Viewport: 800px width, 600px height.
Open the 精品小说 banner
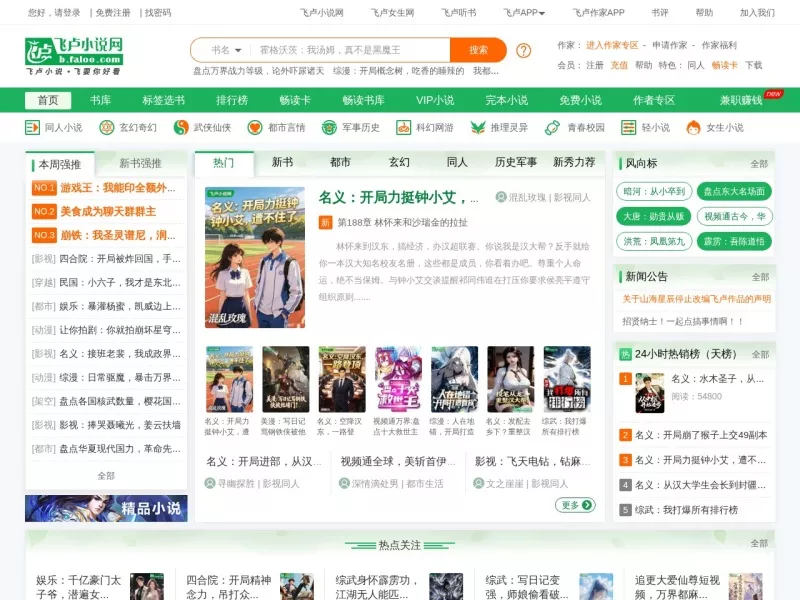click(106, 508)
